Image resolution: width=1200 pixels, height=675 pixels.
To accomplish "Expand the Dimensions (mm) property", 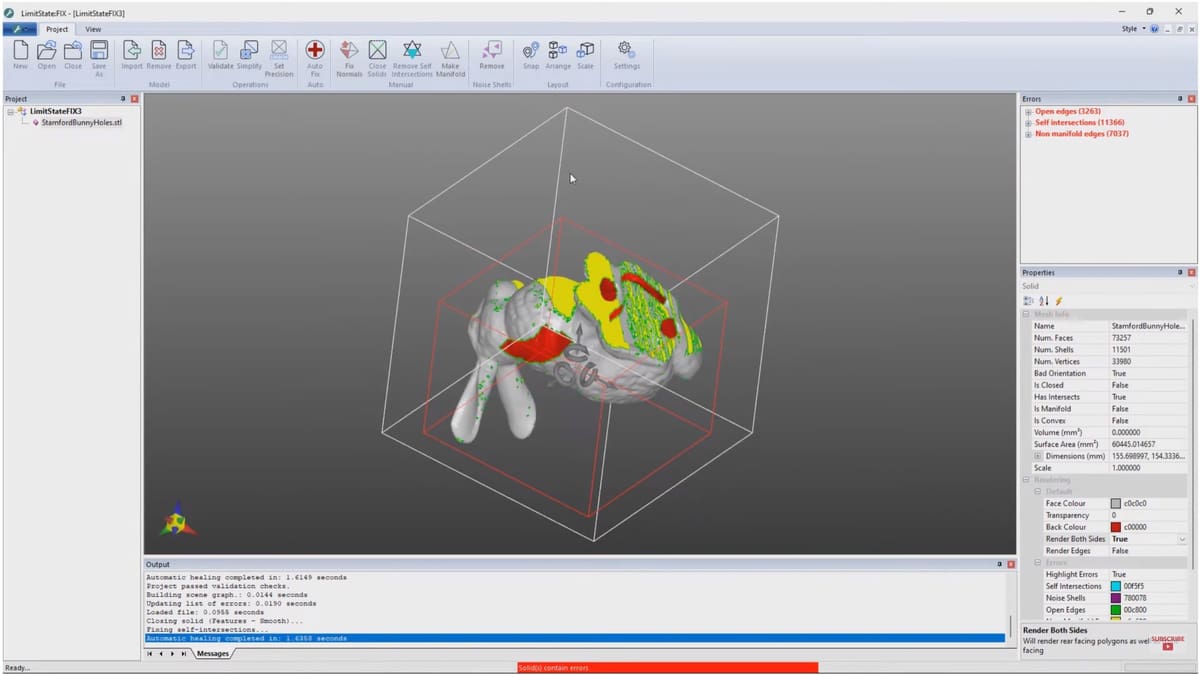I will coord(1038,456).
